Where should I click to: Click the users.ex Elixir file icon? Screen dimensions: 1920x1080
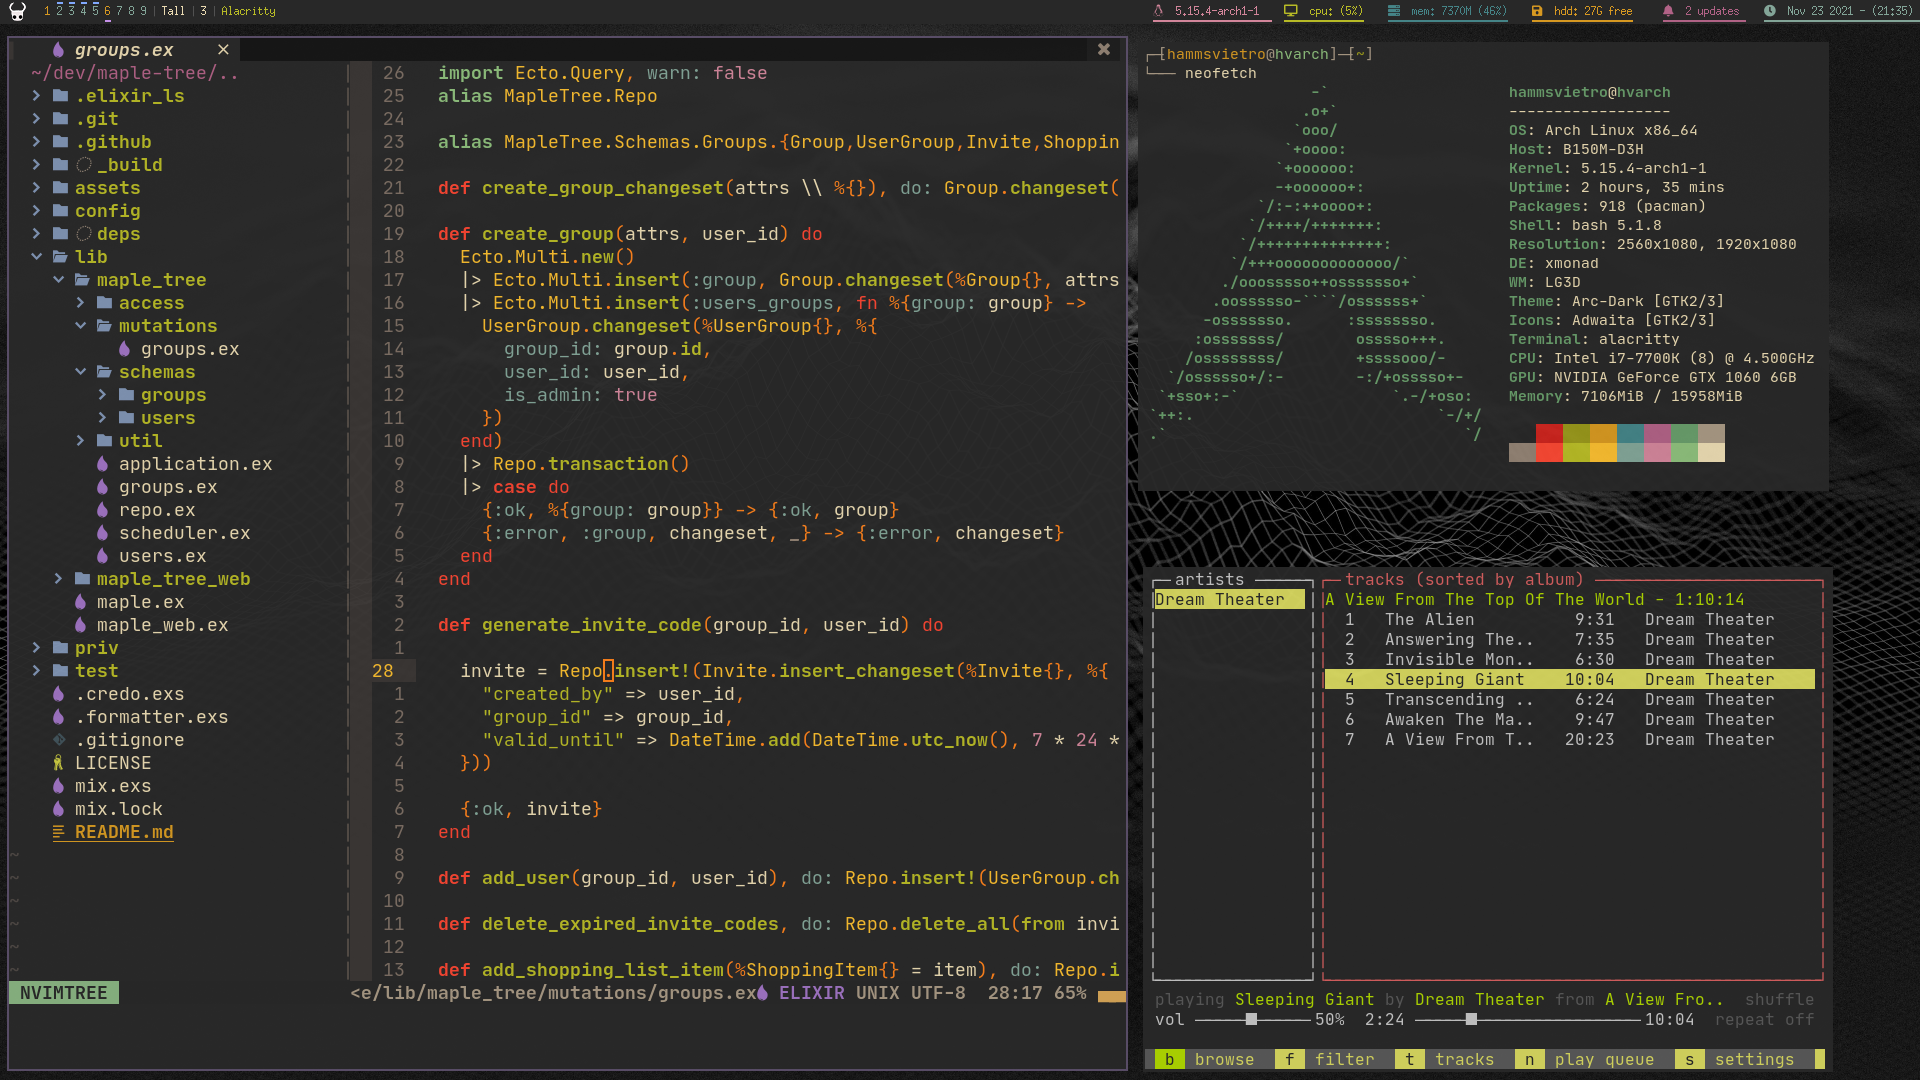point(102,556)
